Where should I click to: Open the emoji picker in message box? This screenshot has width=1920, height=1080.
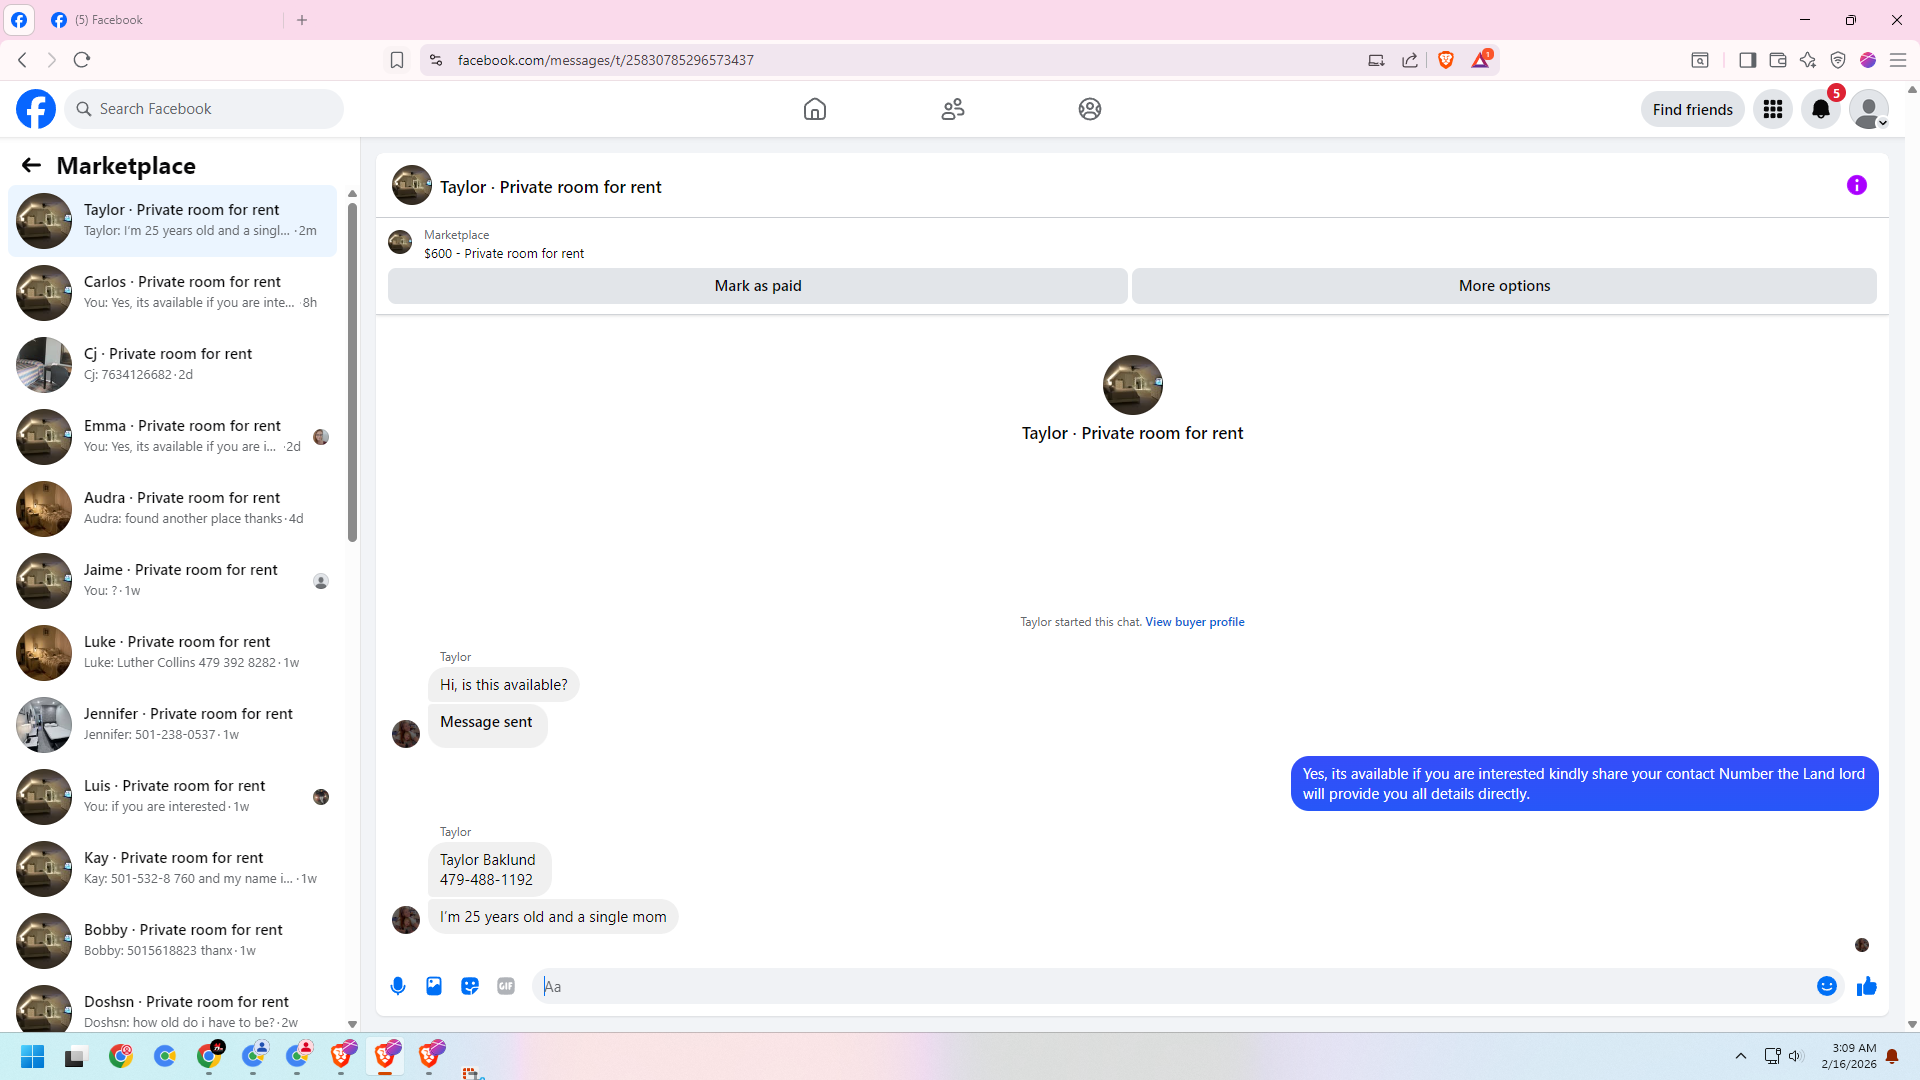click(x=1826, y=986)
